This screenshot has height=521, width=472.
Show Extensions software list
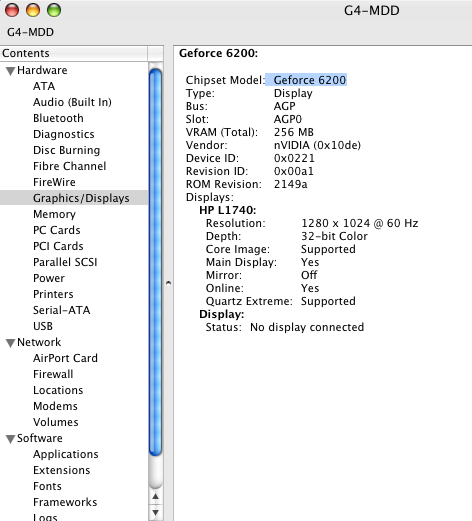tap(62, 470)
